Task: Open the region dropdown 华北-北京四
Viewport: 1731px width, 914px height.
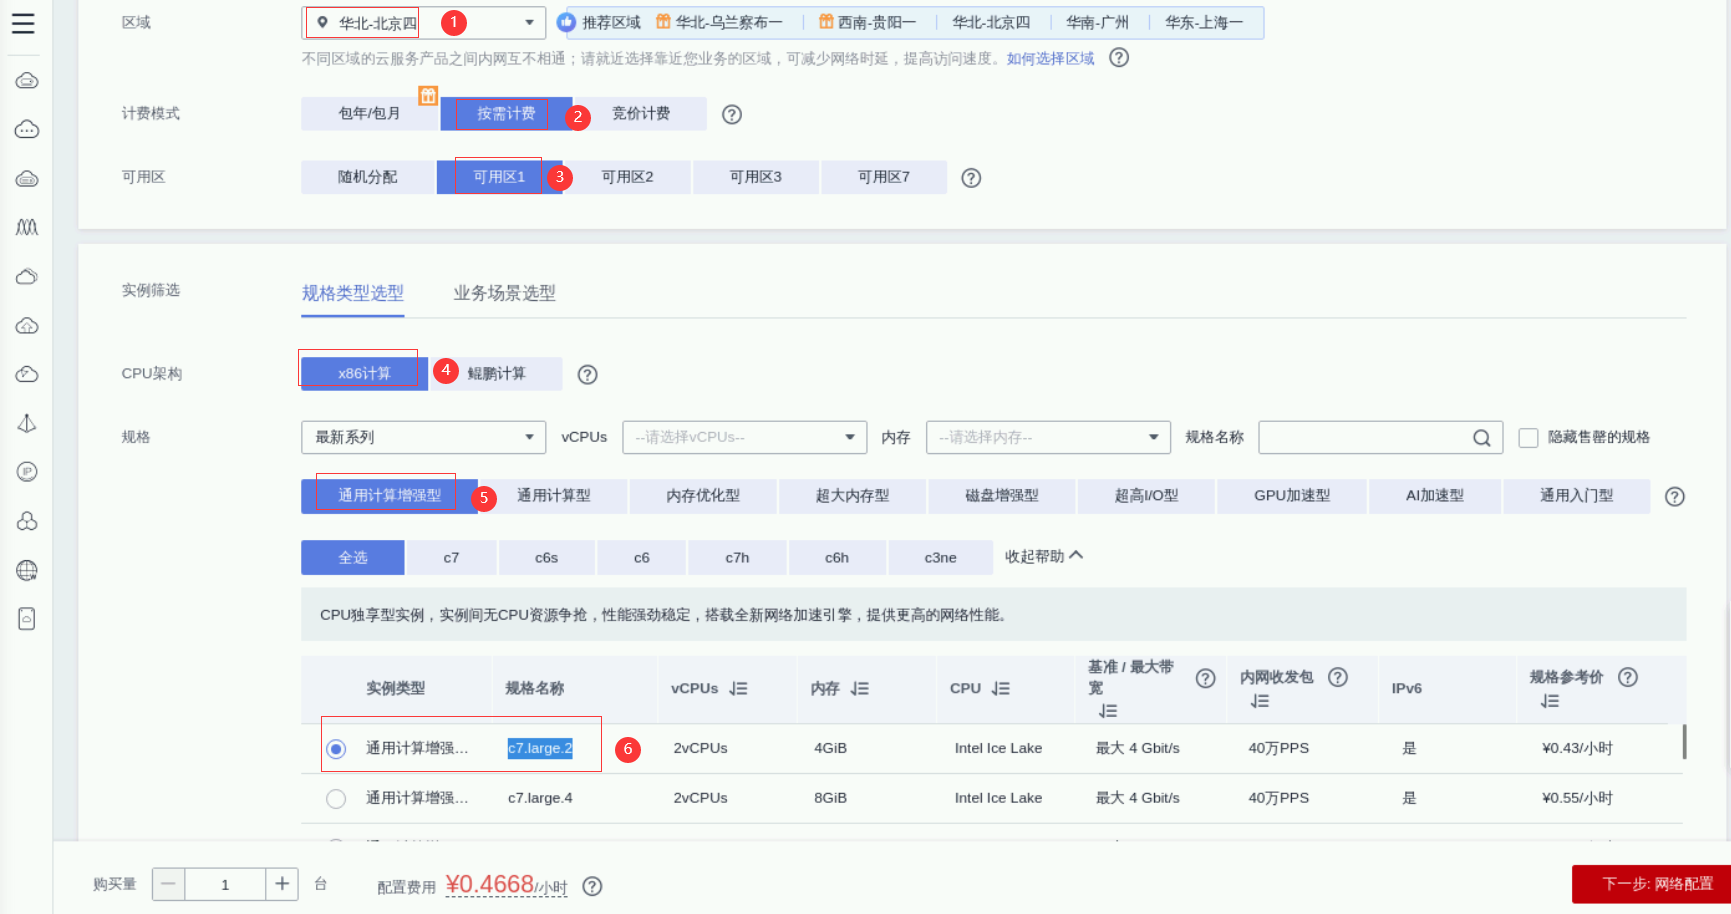Action: pyautogui.click(x=424, y=23)
